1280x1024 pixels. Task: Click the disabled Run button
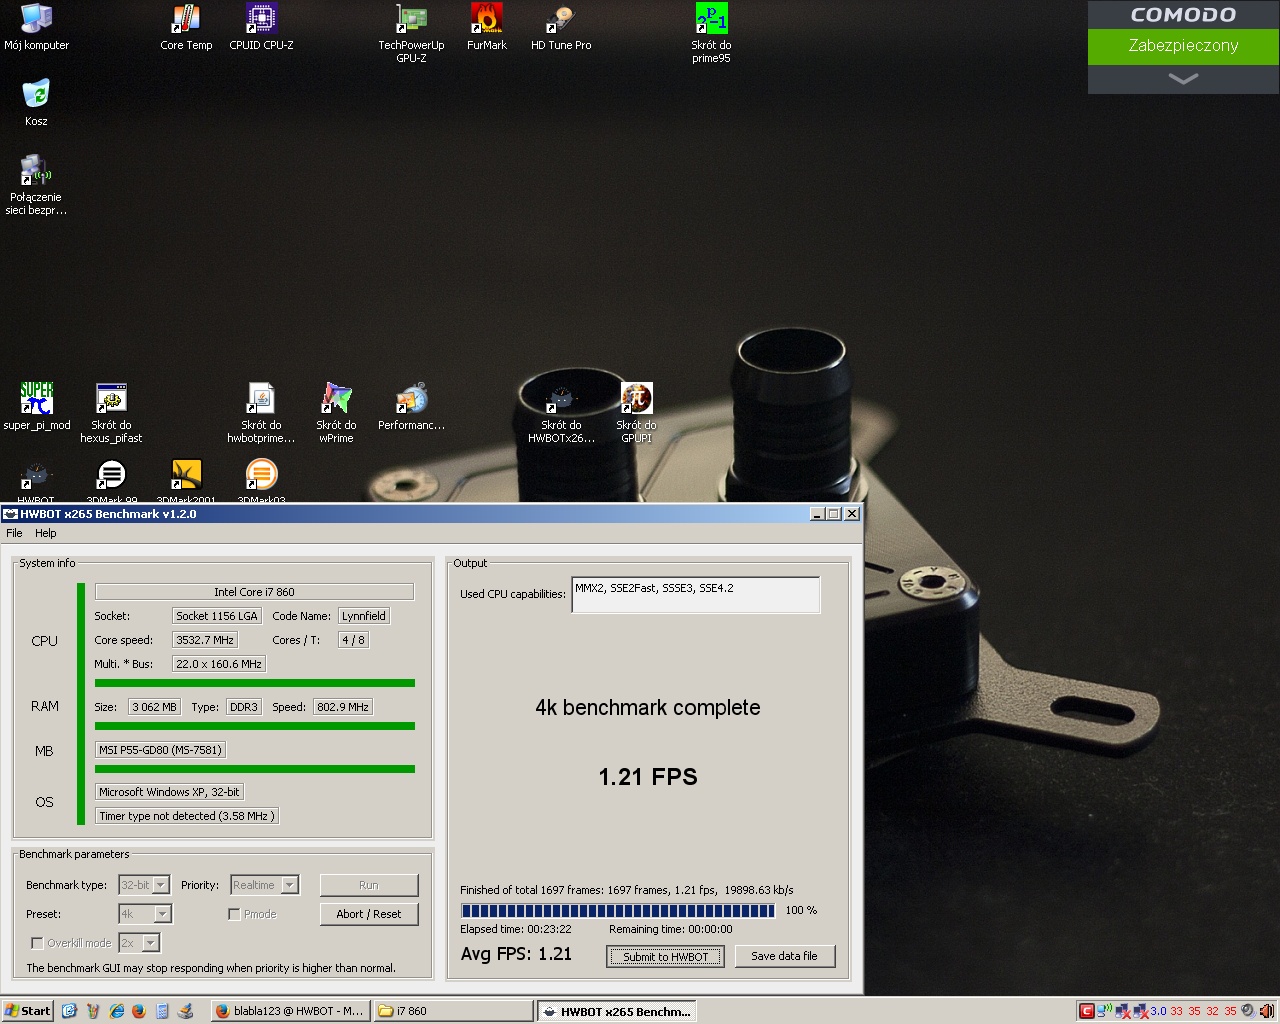click(x=369, y=885)
